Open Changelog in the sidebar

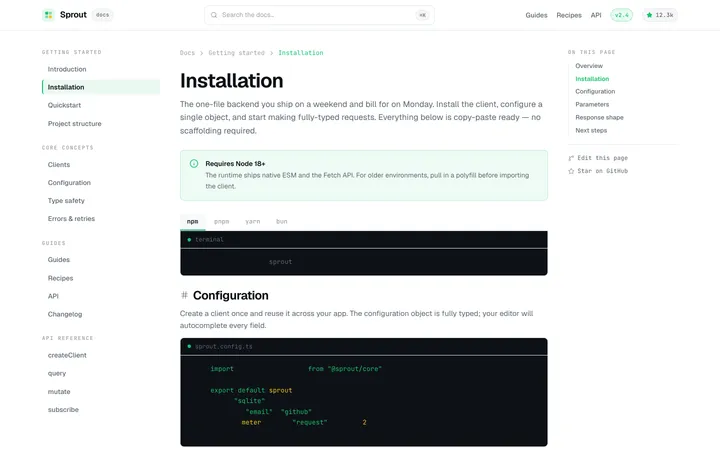pos(101,314)
